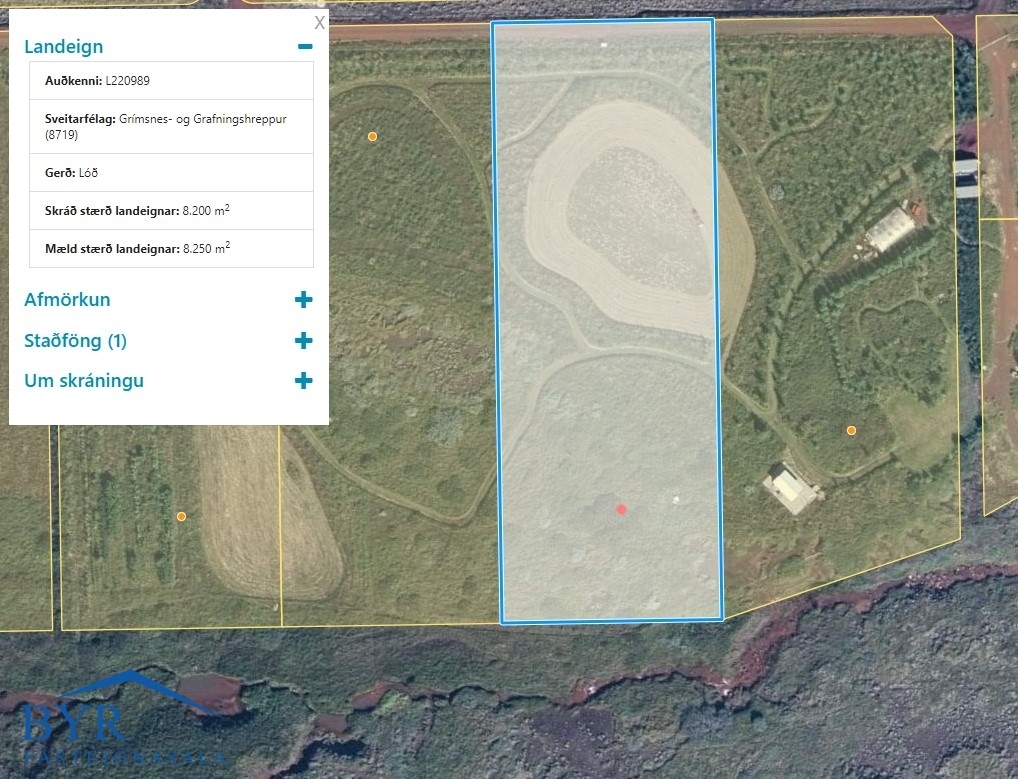
Task: Collapse the Landeign section using the minus icon
Action: tap(304, 46)
